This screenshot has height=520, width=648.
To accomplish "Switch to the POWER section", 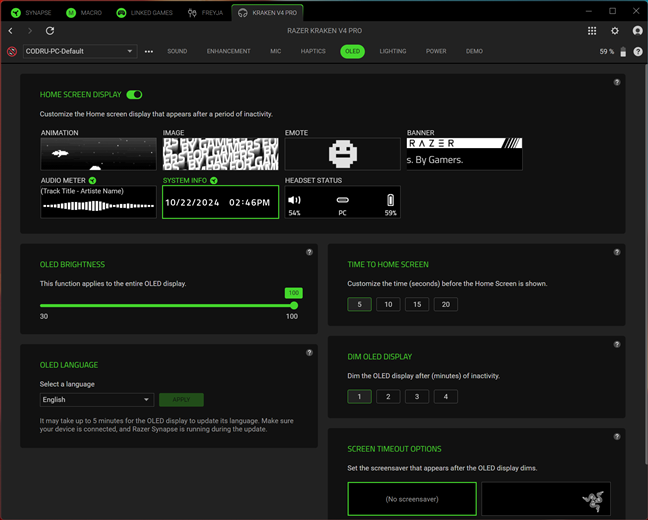I will tap(436, 51).
